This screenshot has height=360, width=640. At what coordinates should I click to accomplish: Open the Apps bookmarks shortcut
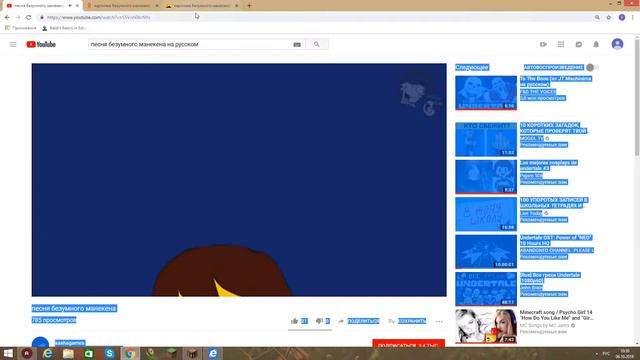tap(20, 28)
